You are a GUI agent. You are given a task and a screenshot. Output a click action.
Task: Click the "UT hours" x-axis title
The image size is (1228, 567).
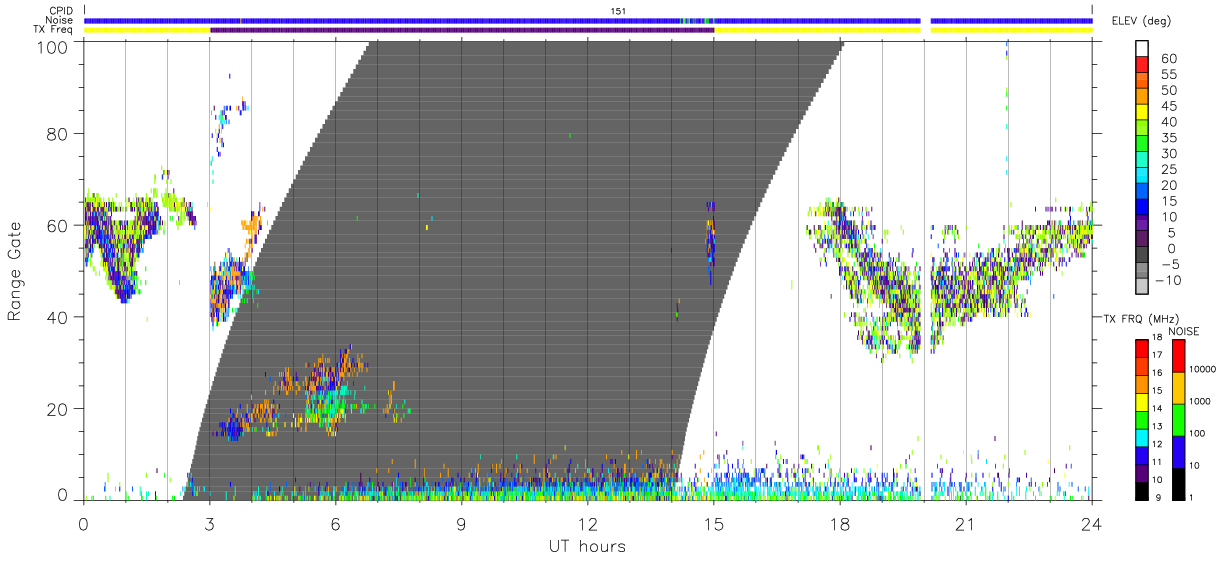587,546
